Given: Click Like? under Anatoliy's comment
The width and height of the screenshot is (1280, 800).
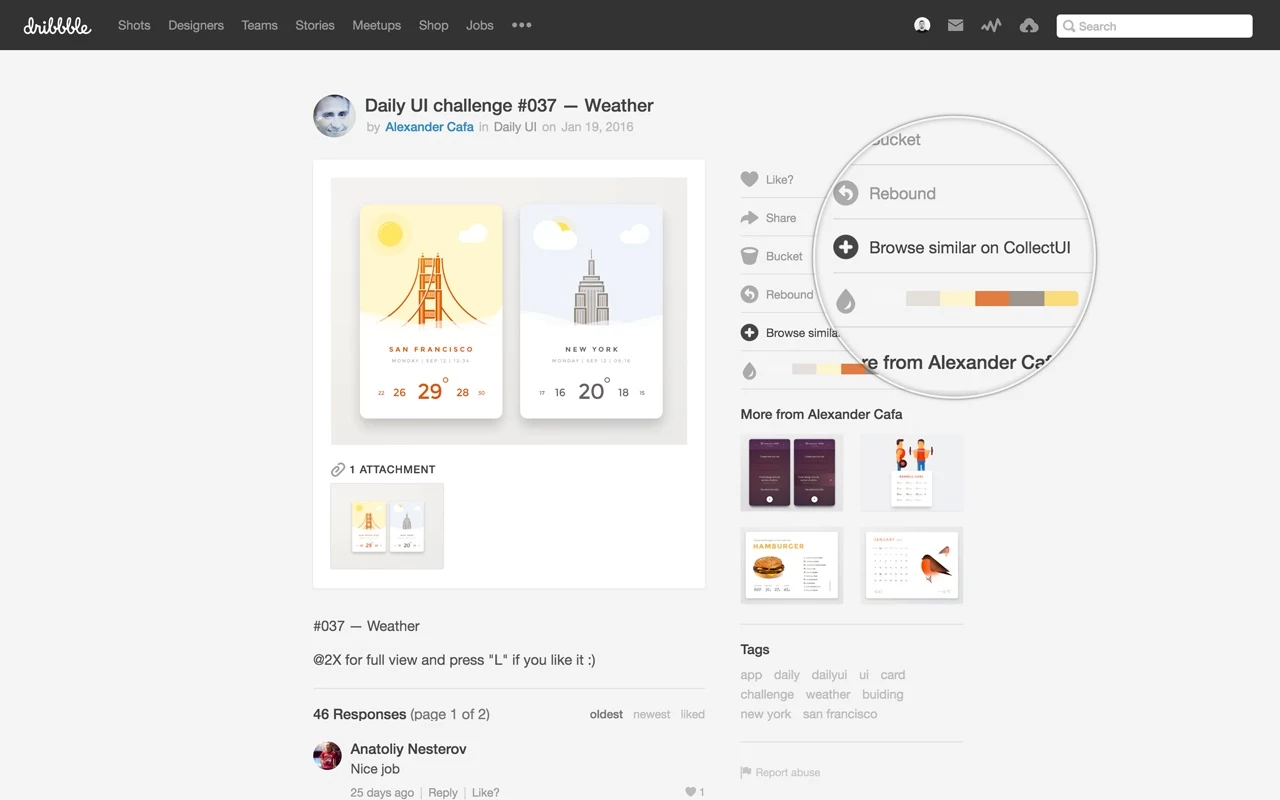Looking at the screenshot, I should coord(485,792).
